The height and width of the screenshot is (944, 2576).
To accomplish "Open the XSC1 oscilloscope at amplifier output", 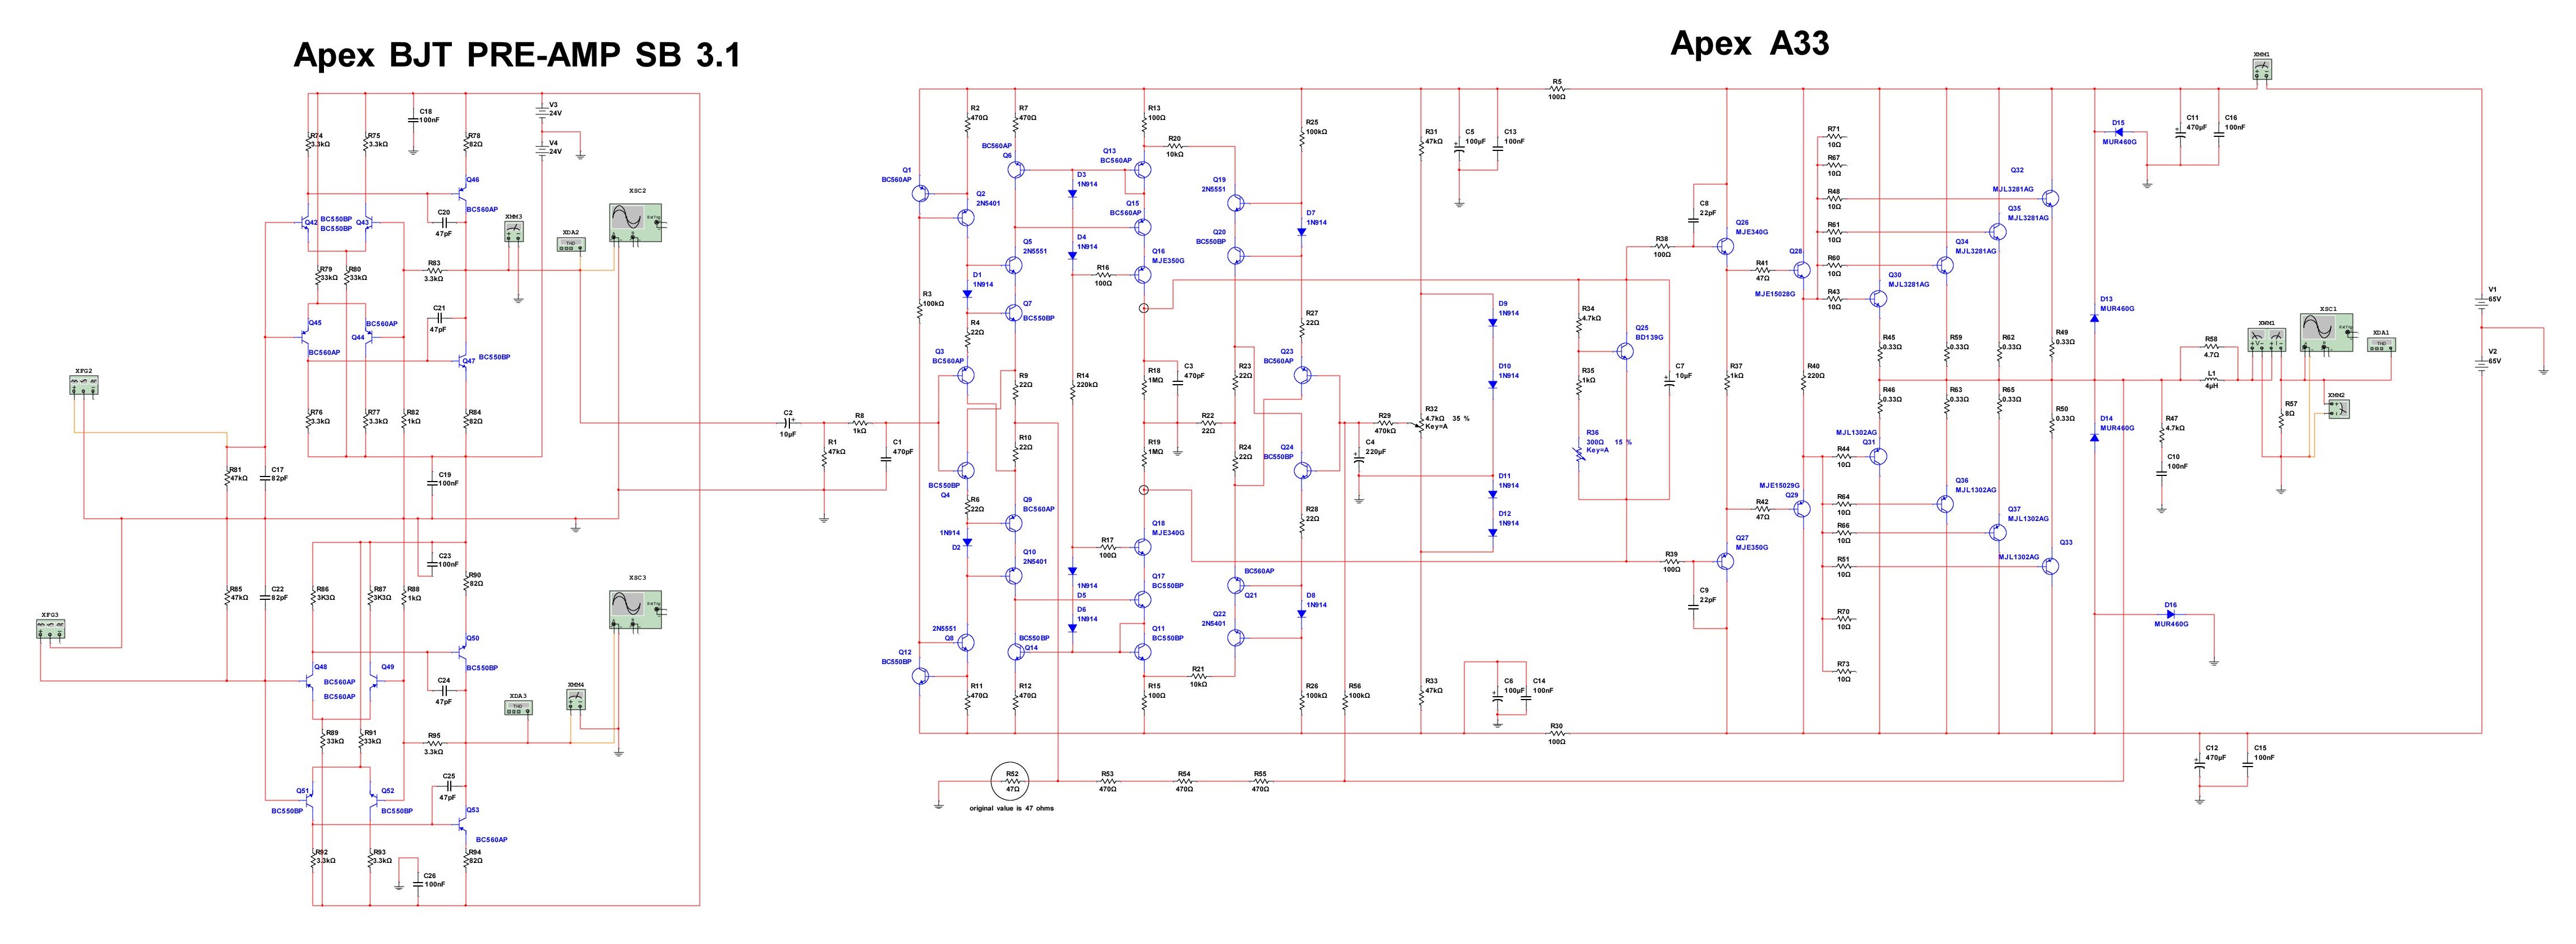I will 2327,333.
